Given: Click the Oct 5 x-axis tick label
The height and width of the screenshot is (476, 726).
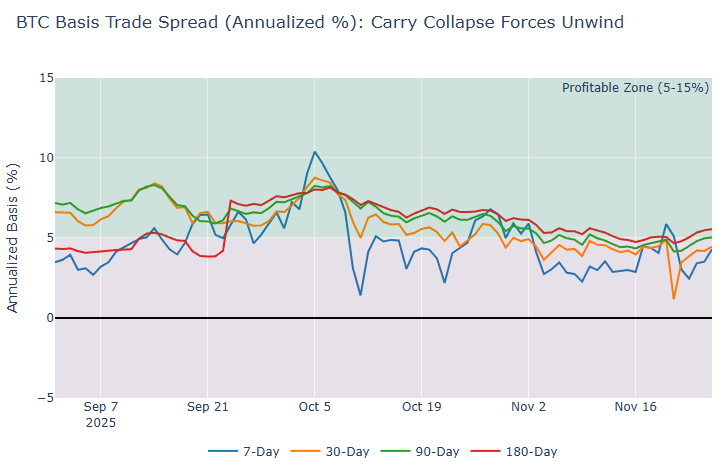Looking at the screenshot, I should point(315,407).
